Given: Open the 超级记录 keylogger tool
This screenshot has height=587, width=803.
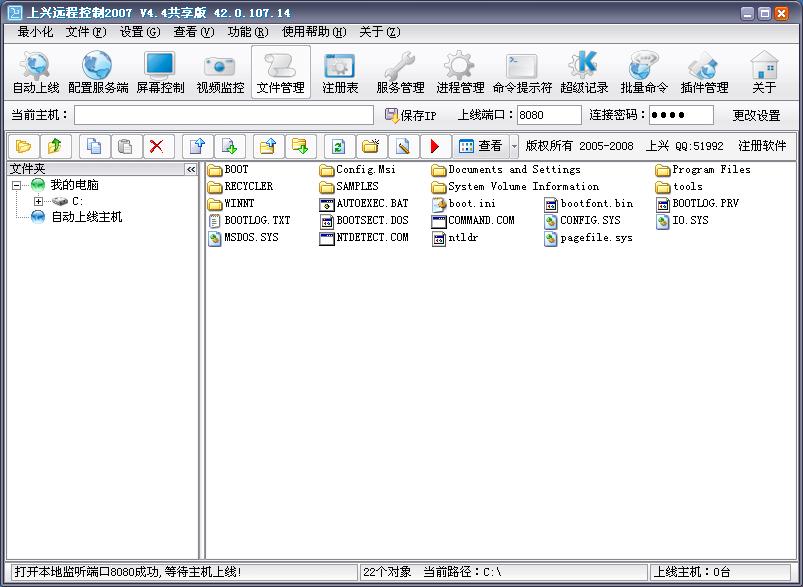Looking at the screenshot, I should point(584,73).
